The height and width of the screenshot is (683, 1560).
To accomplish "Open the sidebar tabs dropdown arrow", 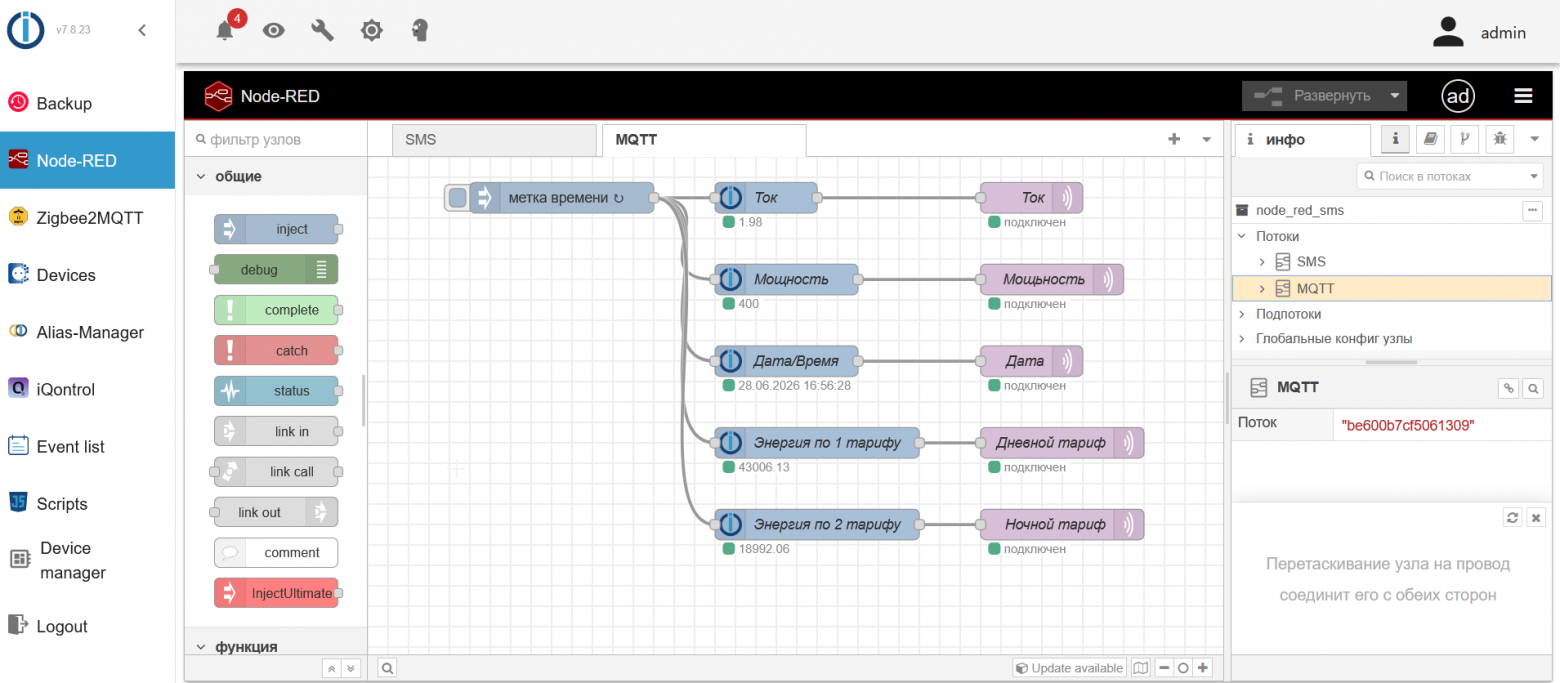I will [1535, 140].
